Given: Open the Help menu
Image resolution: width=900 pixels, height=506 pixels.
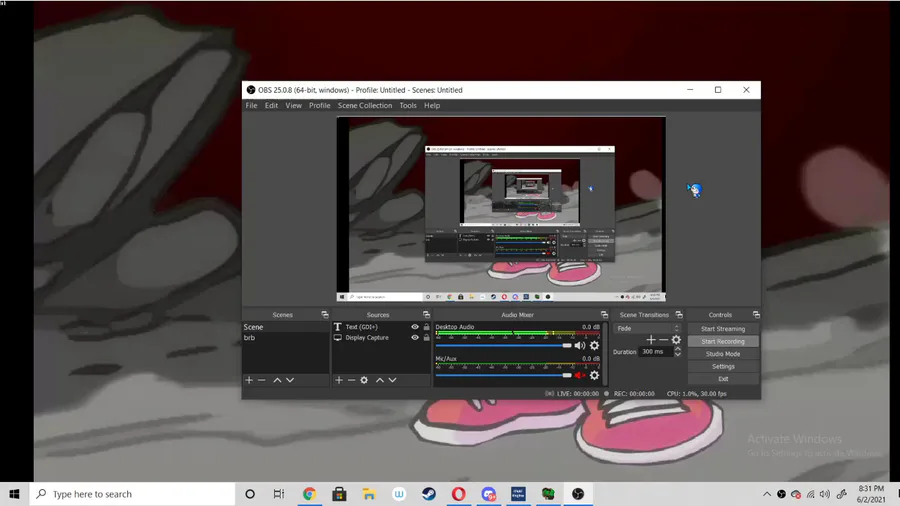Looking at the screenshot, I should (432, 106).
